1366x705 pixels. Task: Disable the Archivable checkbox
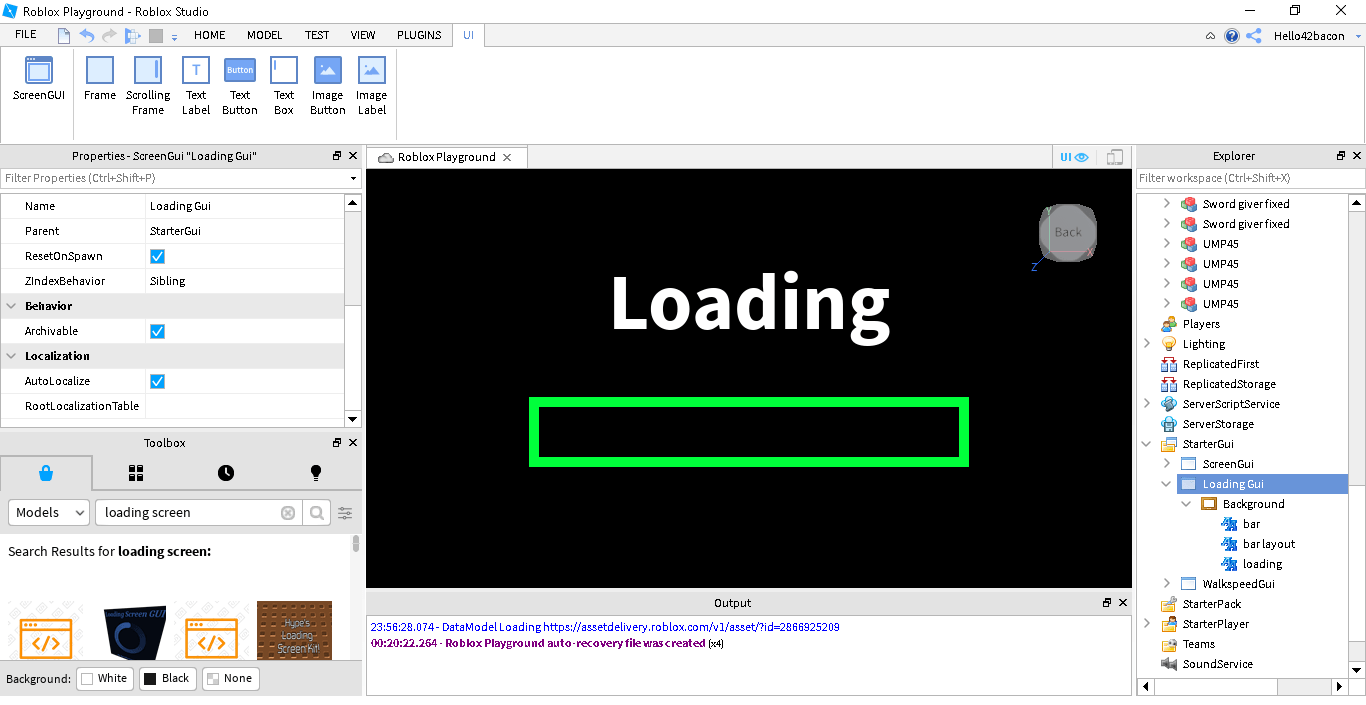point(157,331)
